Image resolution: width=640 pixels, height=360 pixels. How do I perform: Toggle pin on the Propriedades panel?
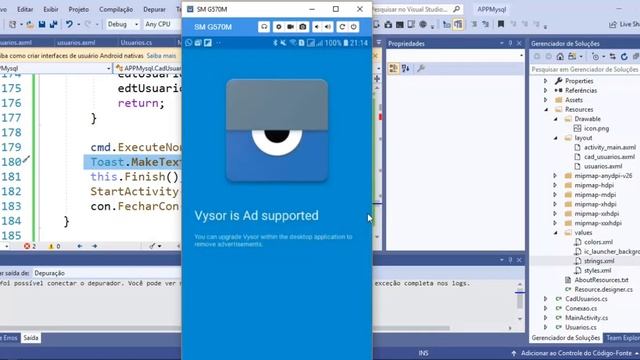(510, 43)
